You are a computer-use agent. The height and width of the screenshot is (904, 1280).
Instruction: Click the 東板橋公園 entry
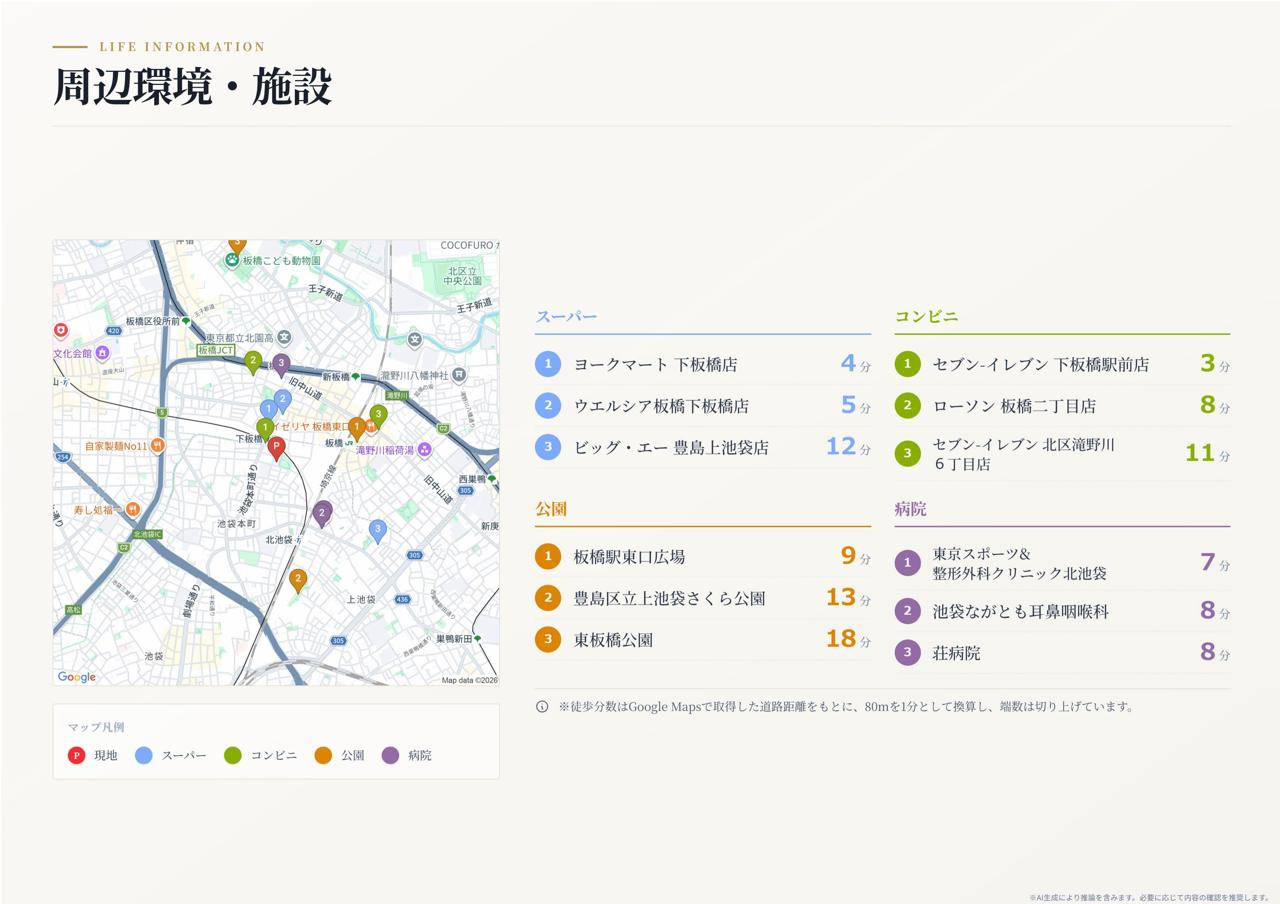(703, 640)
